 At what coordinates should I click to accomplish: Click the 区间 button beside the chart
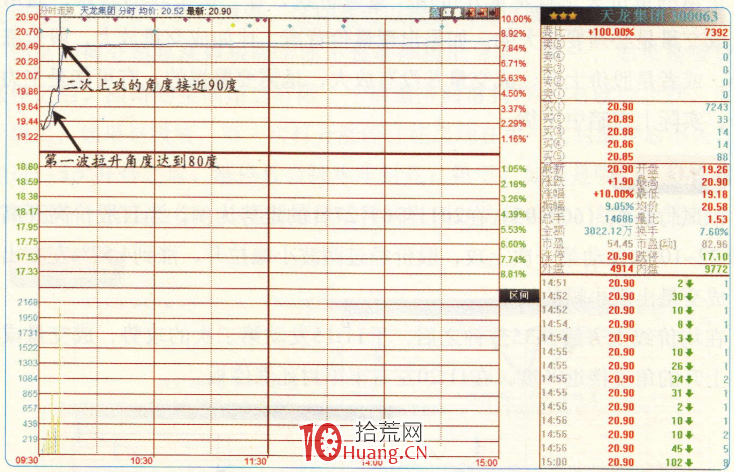pos(519,295)
